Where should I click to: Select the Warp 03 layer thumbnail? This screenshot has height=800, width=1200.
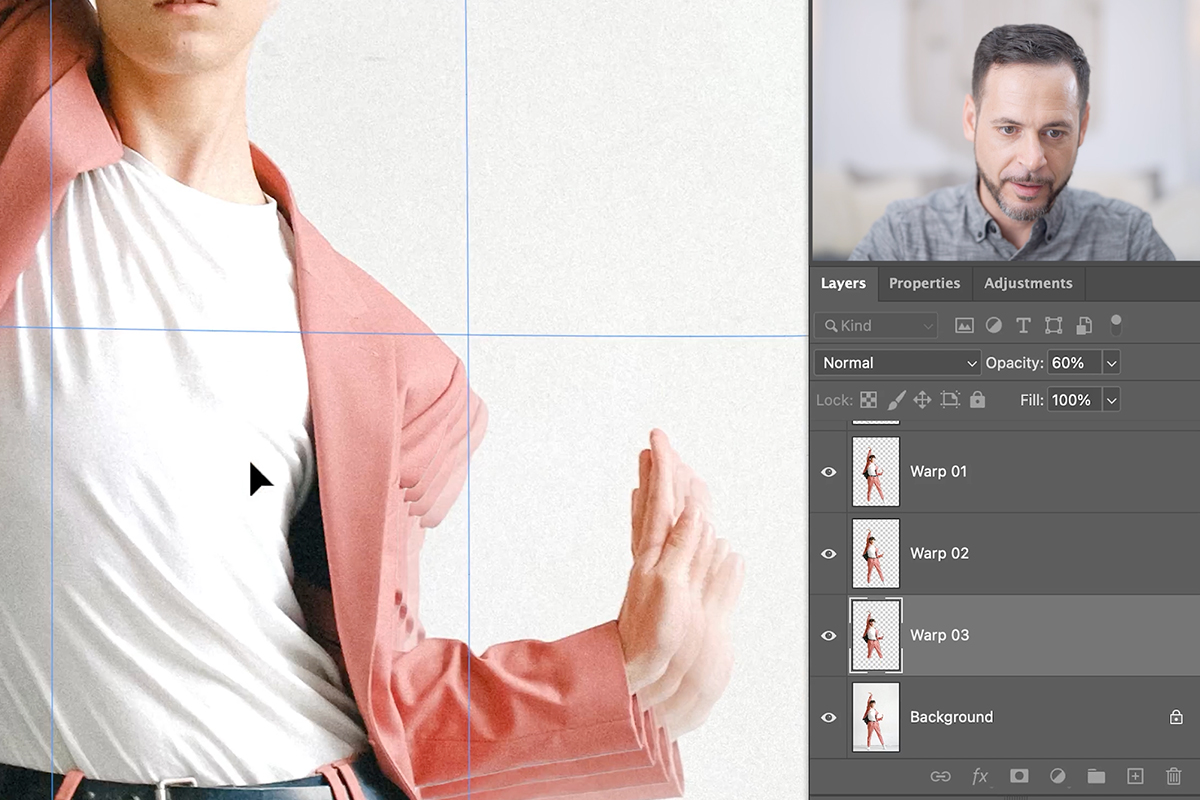[x=877, y=635]
